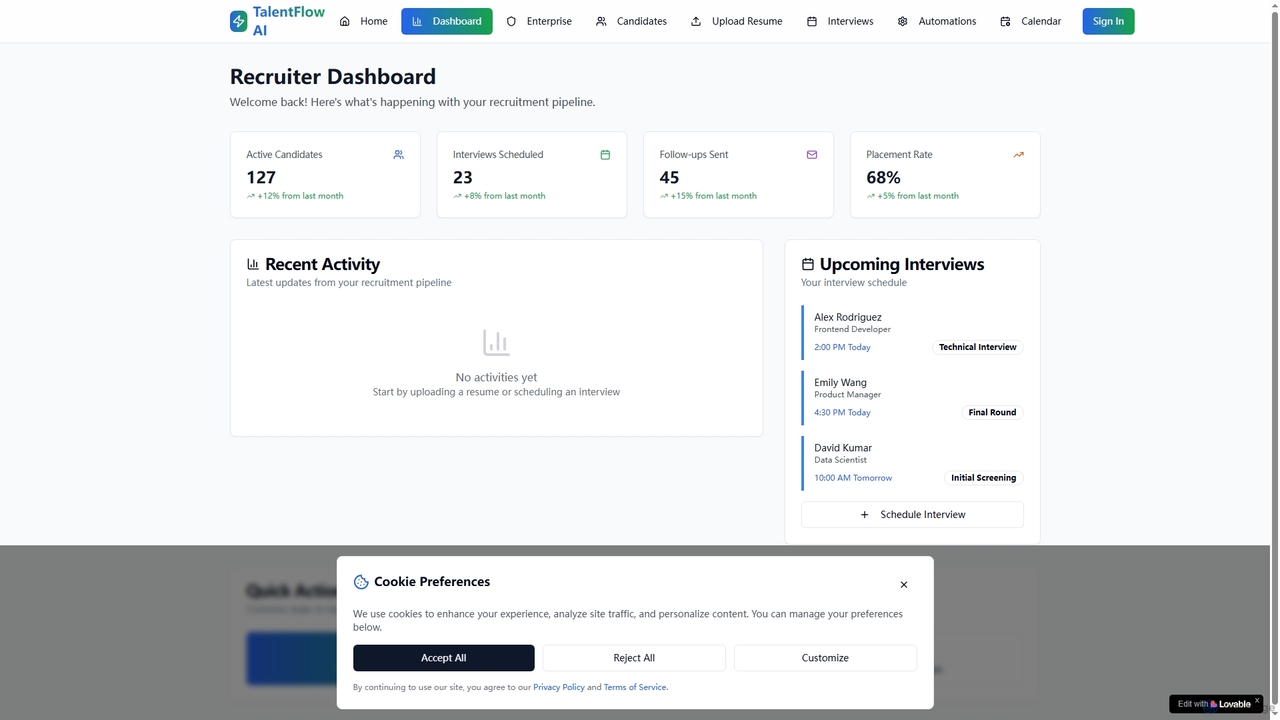Click the Calendar nav icon
This screenshot has height=720, width=1280.
point(1006,21)
